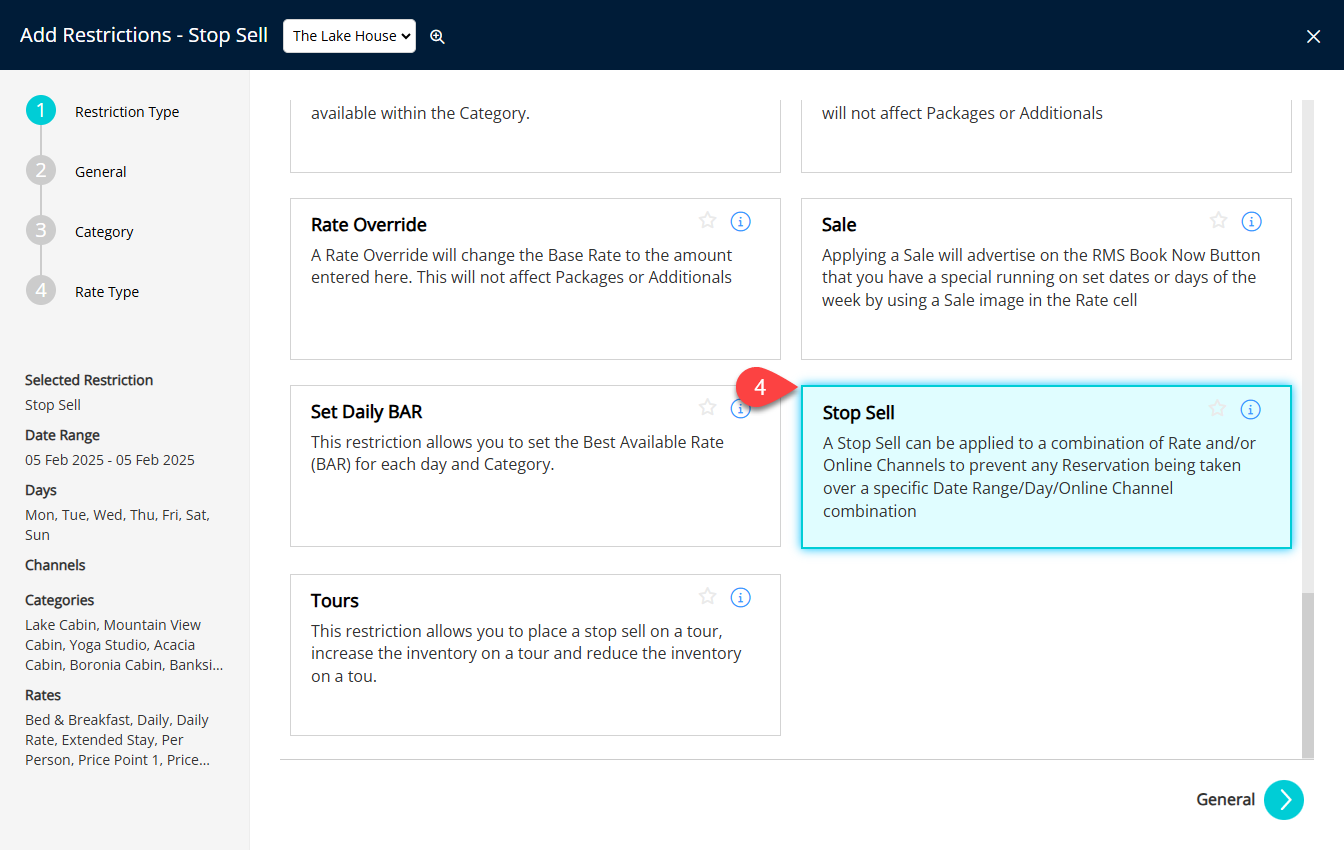1344x850 pixels.
Task: Click the General next arrow button
Action: (1284, 800)
